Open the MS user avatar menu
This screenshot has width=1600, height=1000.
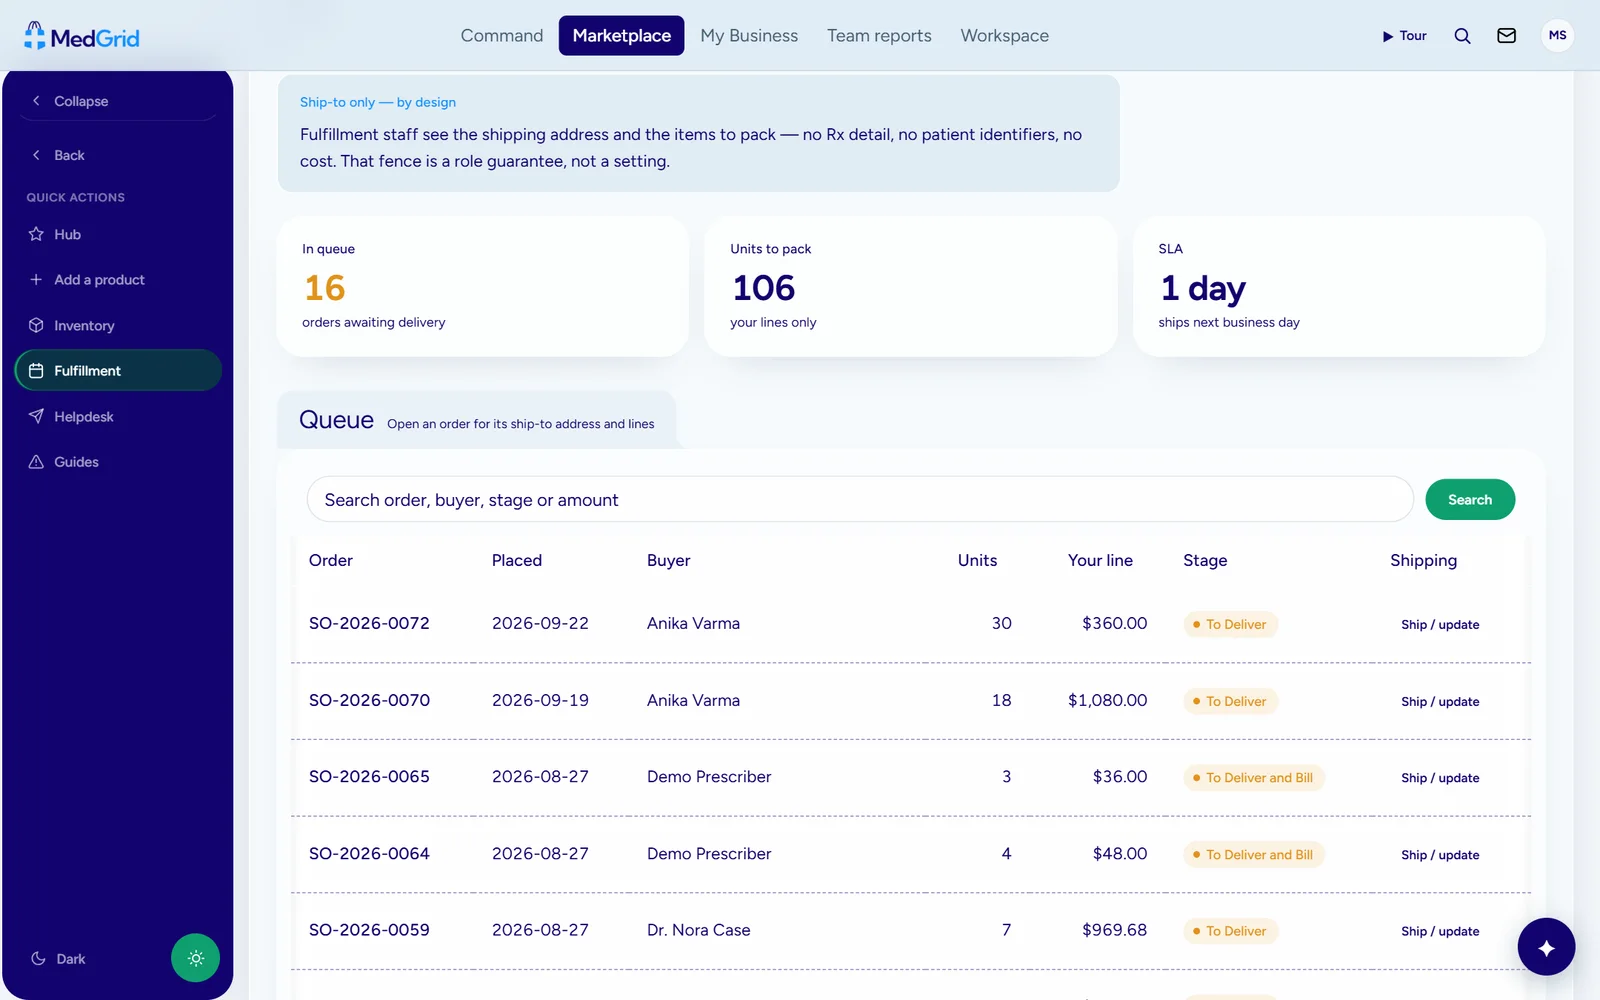coord(1557,36)
